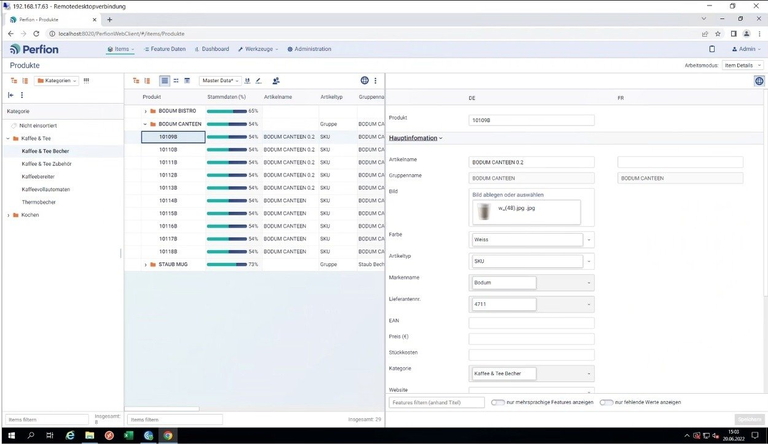
Task: Open the Master Data view dropdown
Action: [x=220, y=81]
